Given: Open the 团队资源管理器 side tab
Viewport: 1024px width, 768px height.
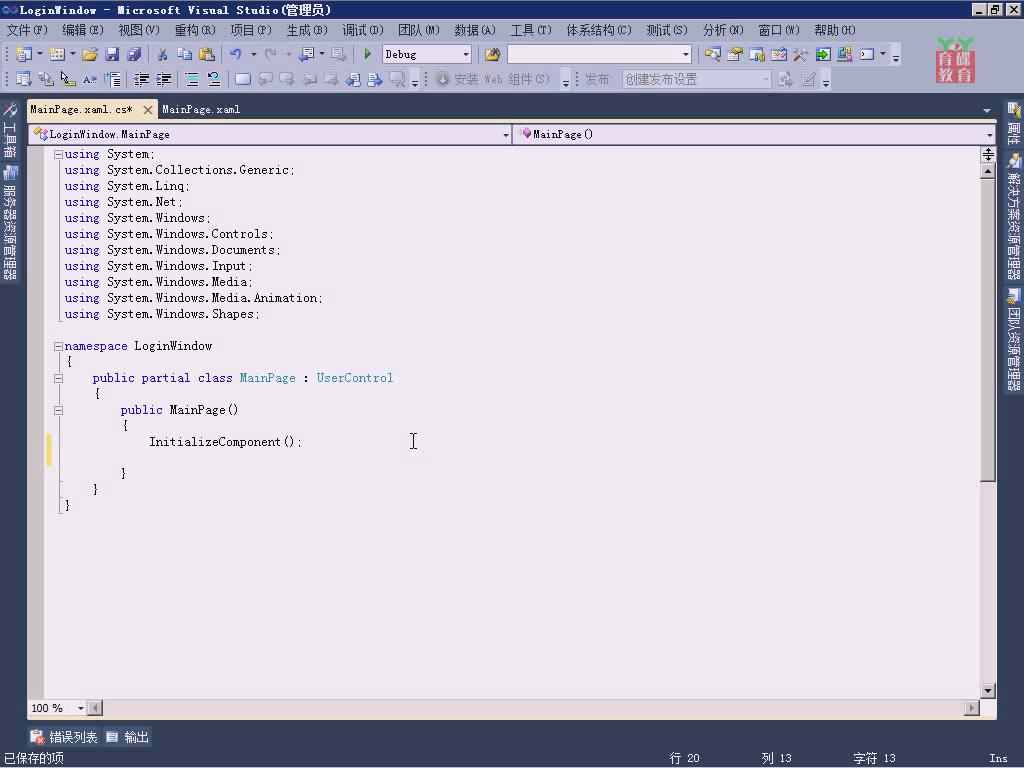Looking at the screenshot, I should coord(1014,341).
